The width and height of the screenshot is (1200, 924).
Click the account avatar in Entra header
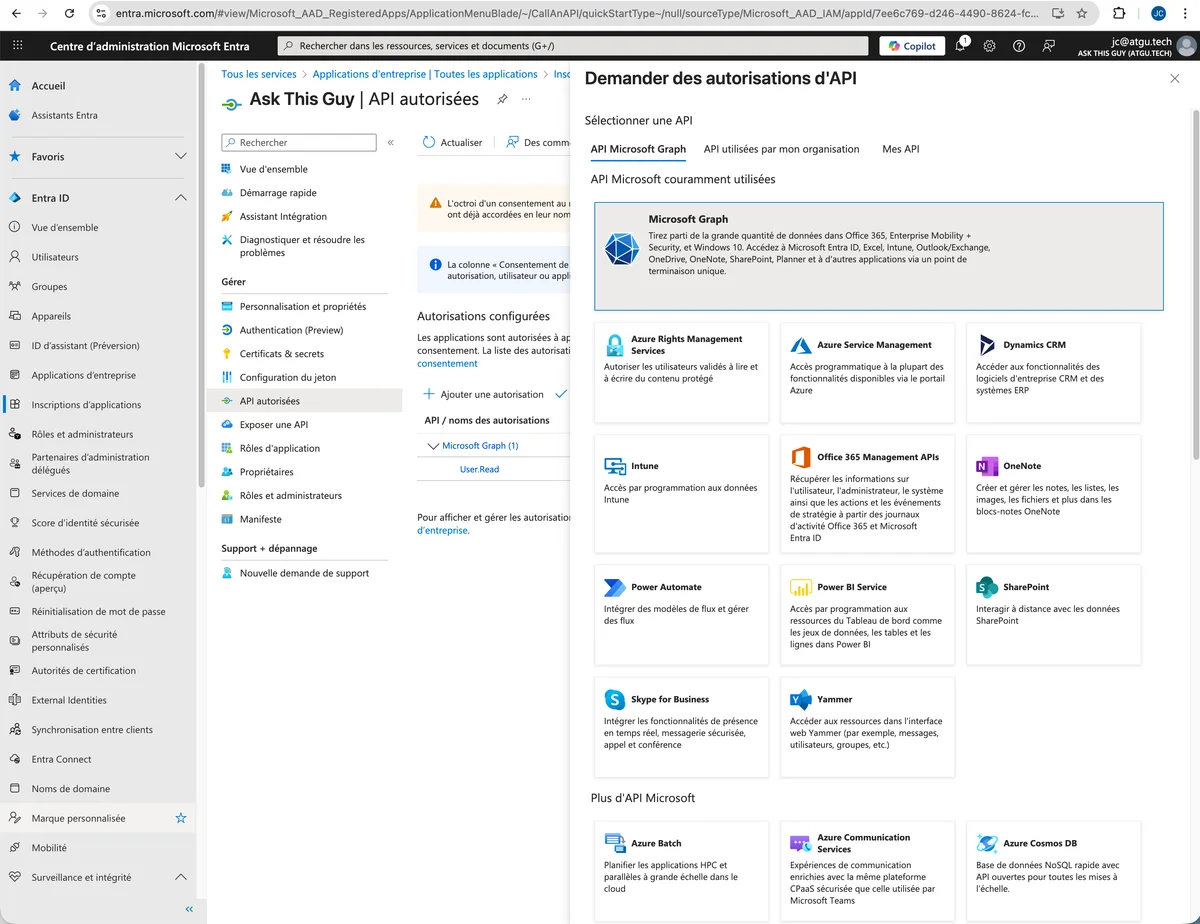1186,46
